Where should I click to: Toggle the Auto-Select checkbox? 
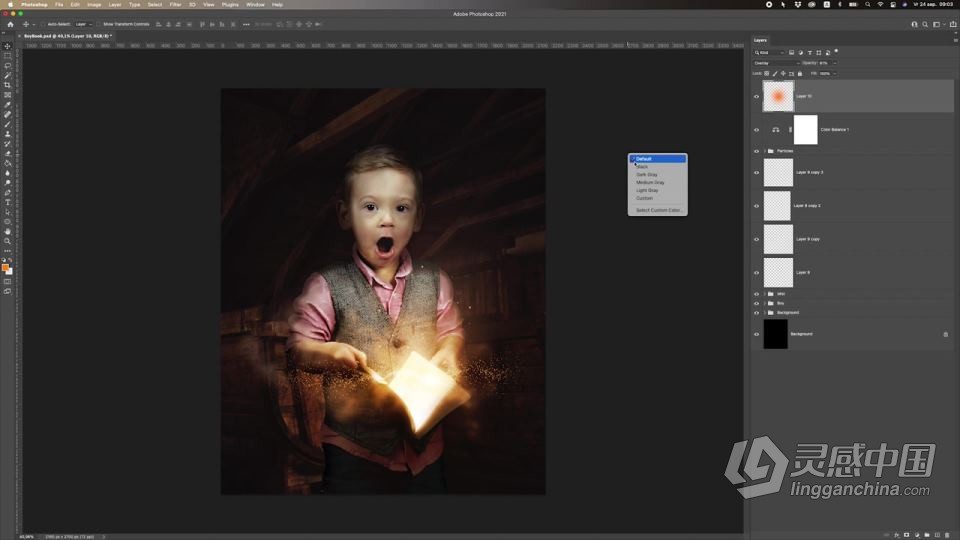(44, 24)
